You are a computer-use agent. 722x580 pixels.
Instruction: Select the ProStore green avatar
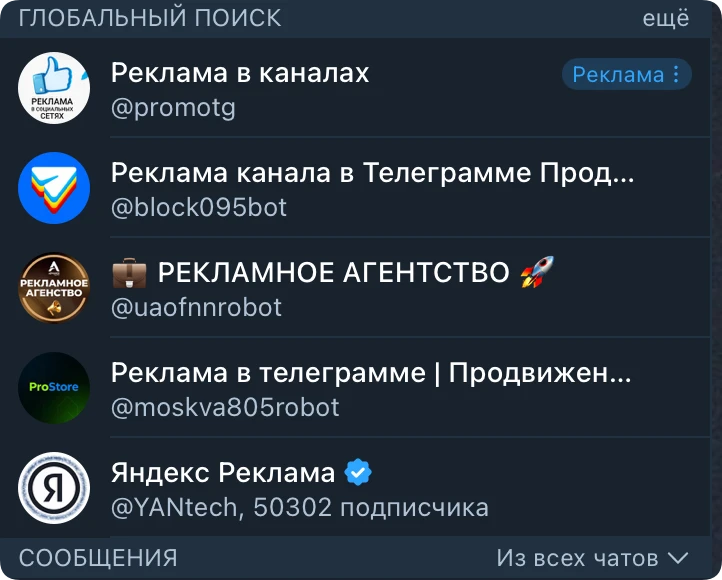(54, 388)
